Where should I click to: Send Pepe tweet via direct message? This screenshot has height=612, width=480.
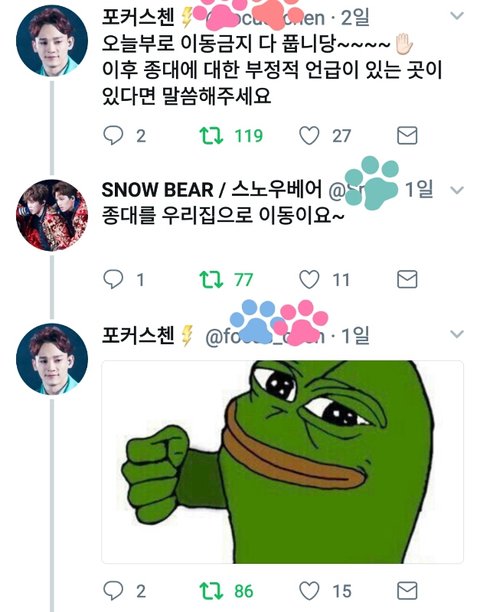point(407,591)
